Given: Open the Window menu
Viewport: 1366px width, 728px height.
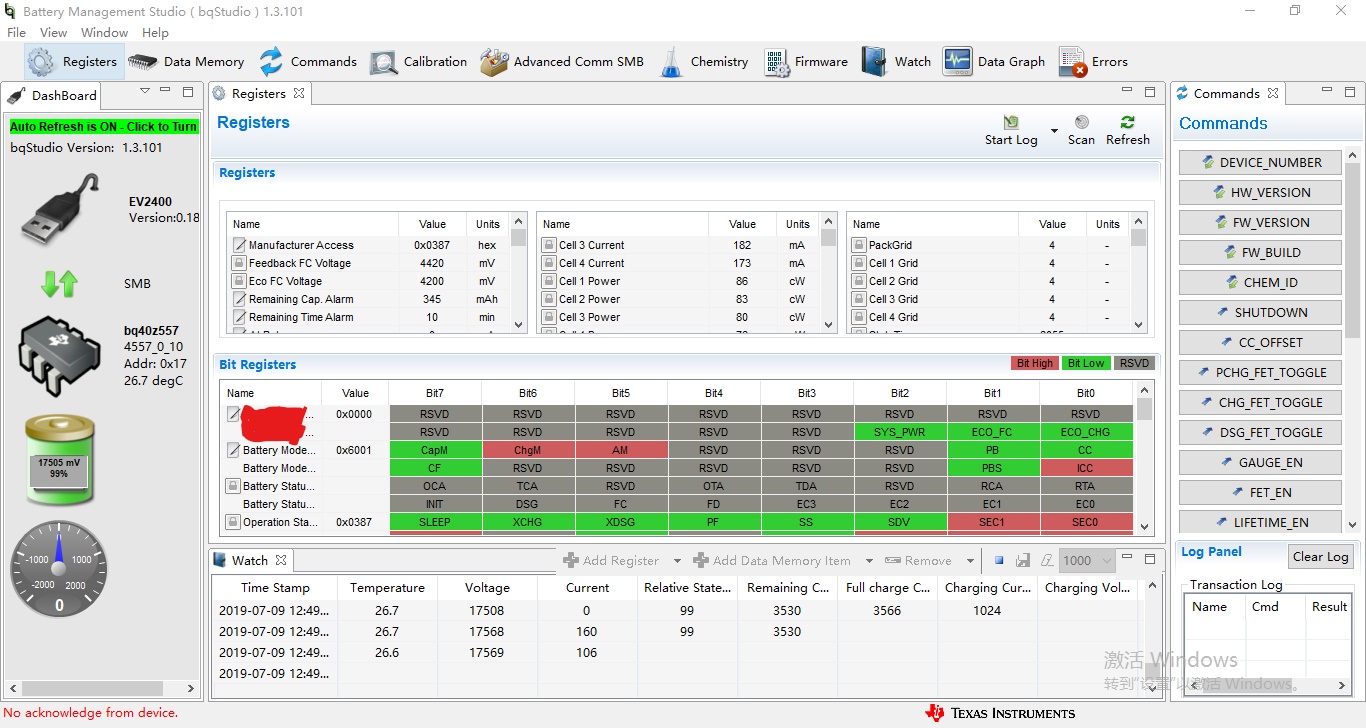Looking at the screenshot, I should click(x=104, y=32).
